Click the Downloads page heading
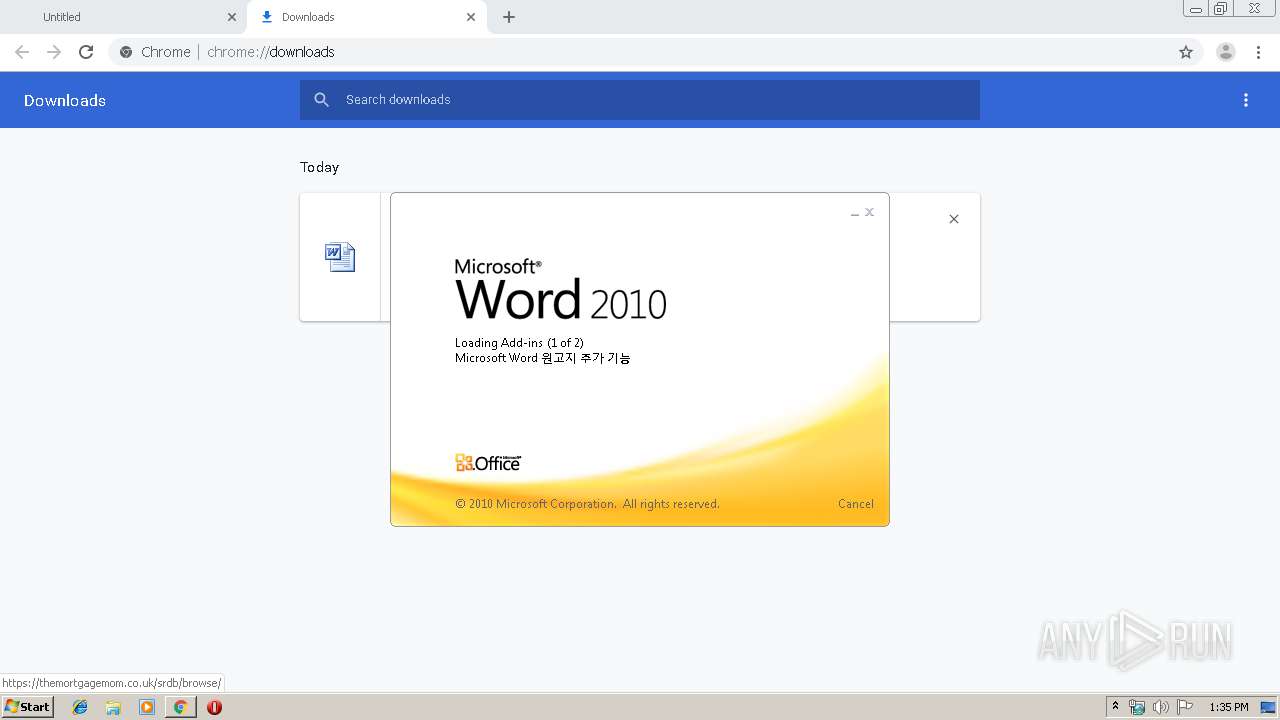The width and height of the screenshot is (1280, 720). tap(65, 100)
